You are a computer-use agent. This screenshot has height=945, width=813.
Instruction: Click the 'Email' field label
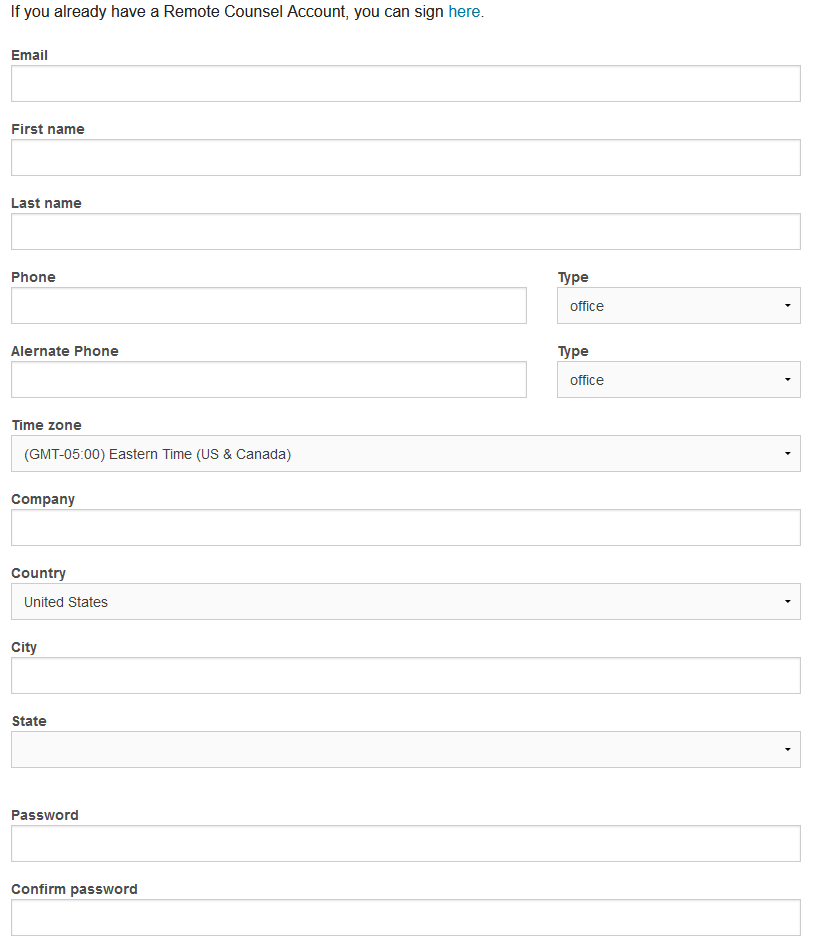(x=29, y=55)
